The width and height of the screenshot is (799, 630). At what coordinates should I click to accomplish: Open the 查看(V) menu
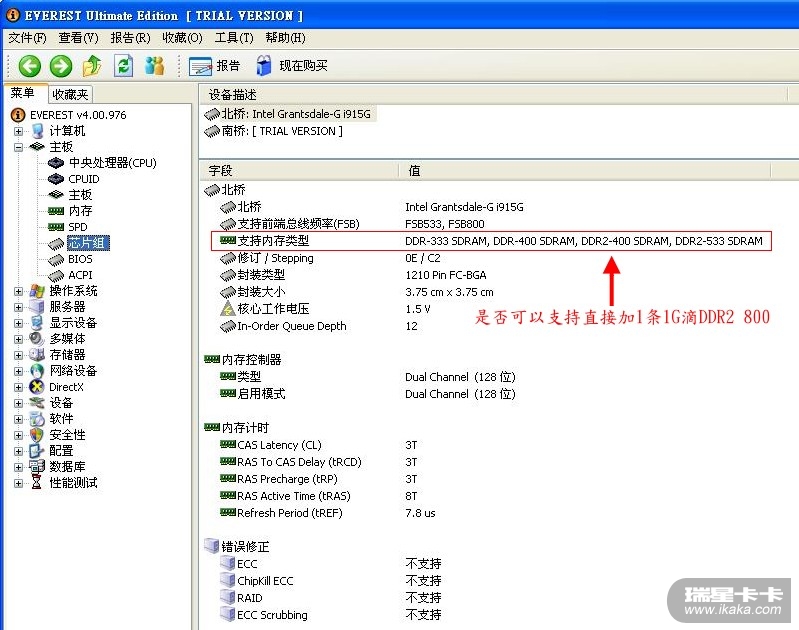(78, 38)
